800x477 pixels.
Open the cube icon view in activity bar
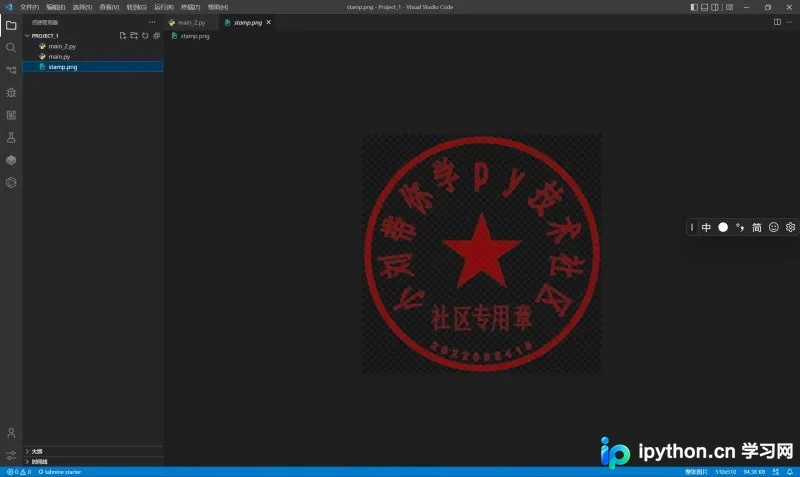[x=11, y=160]
